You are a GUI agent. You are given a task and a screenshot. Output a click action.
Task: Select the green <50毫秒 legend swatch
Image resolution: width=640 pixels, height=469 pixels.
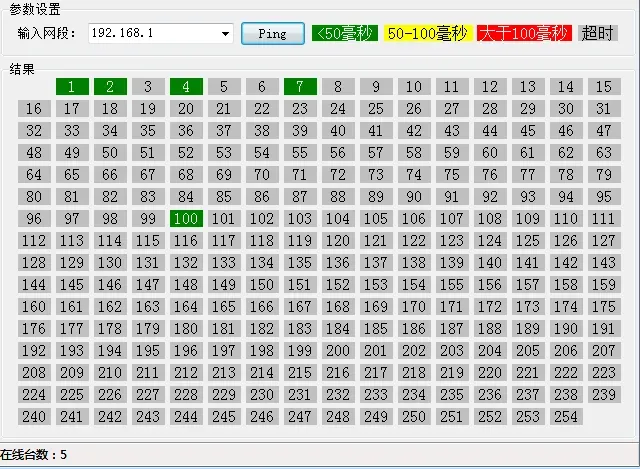click(x=345, y=33)
